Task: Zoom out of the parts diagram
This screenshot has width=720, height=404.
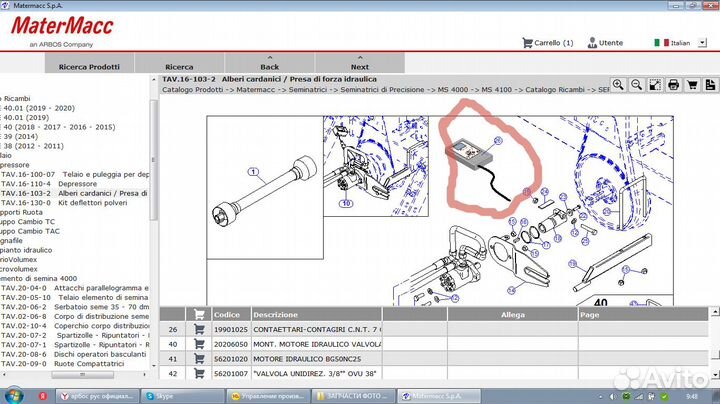Action: click(637, 85)
